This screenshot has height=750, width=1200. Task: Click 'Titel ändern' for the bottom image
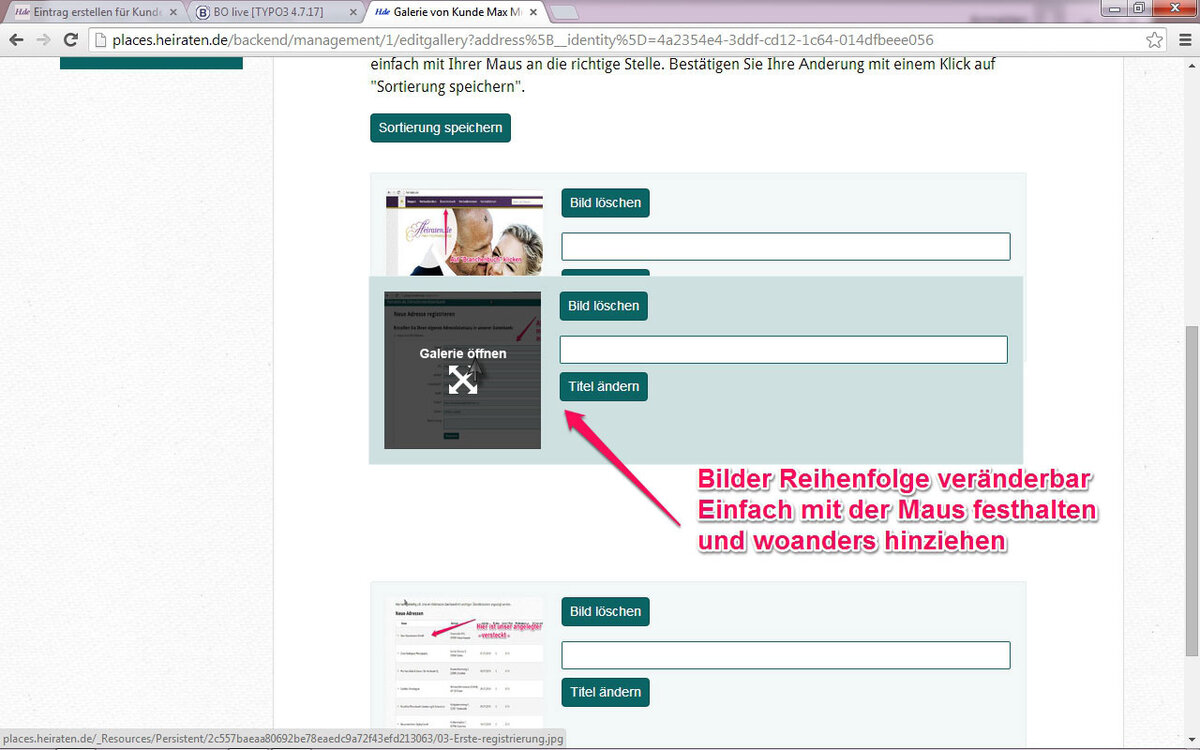coord(605,692)
